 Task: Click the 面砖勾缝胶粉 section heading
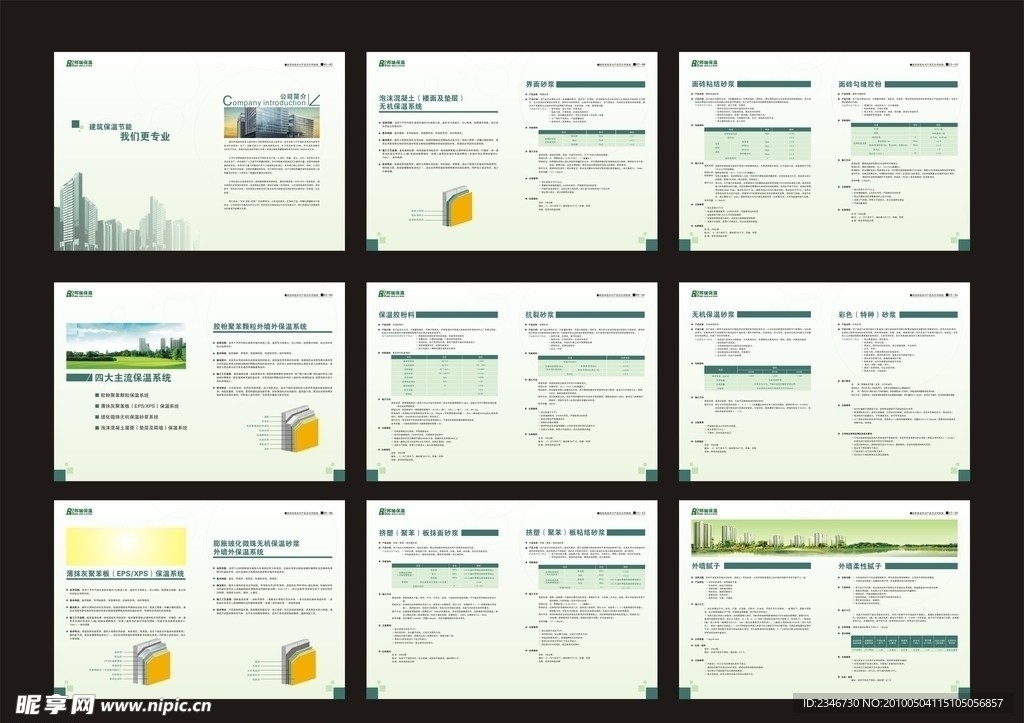coord(860,84)
